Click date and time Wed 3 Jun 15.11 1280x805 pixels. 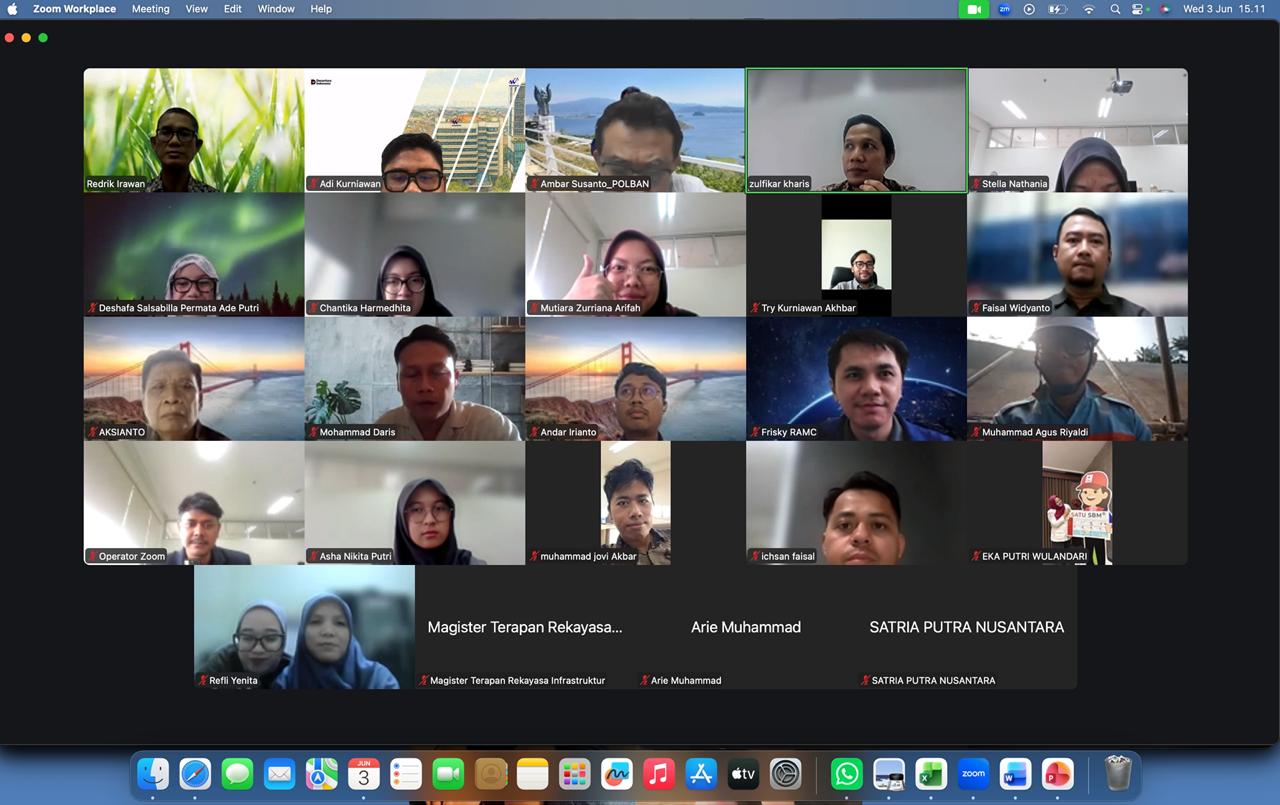[x=1224, y=9]
